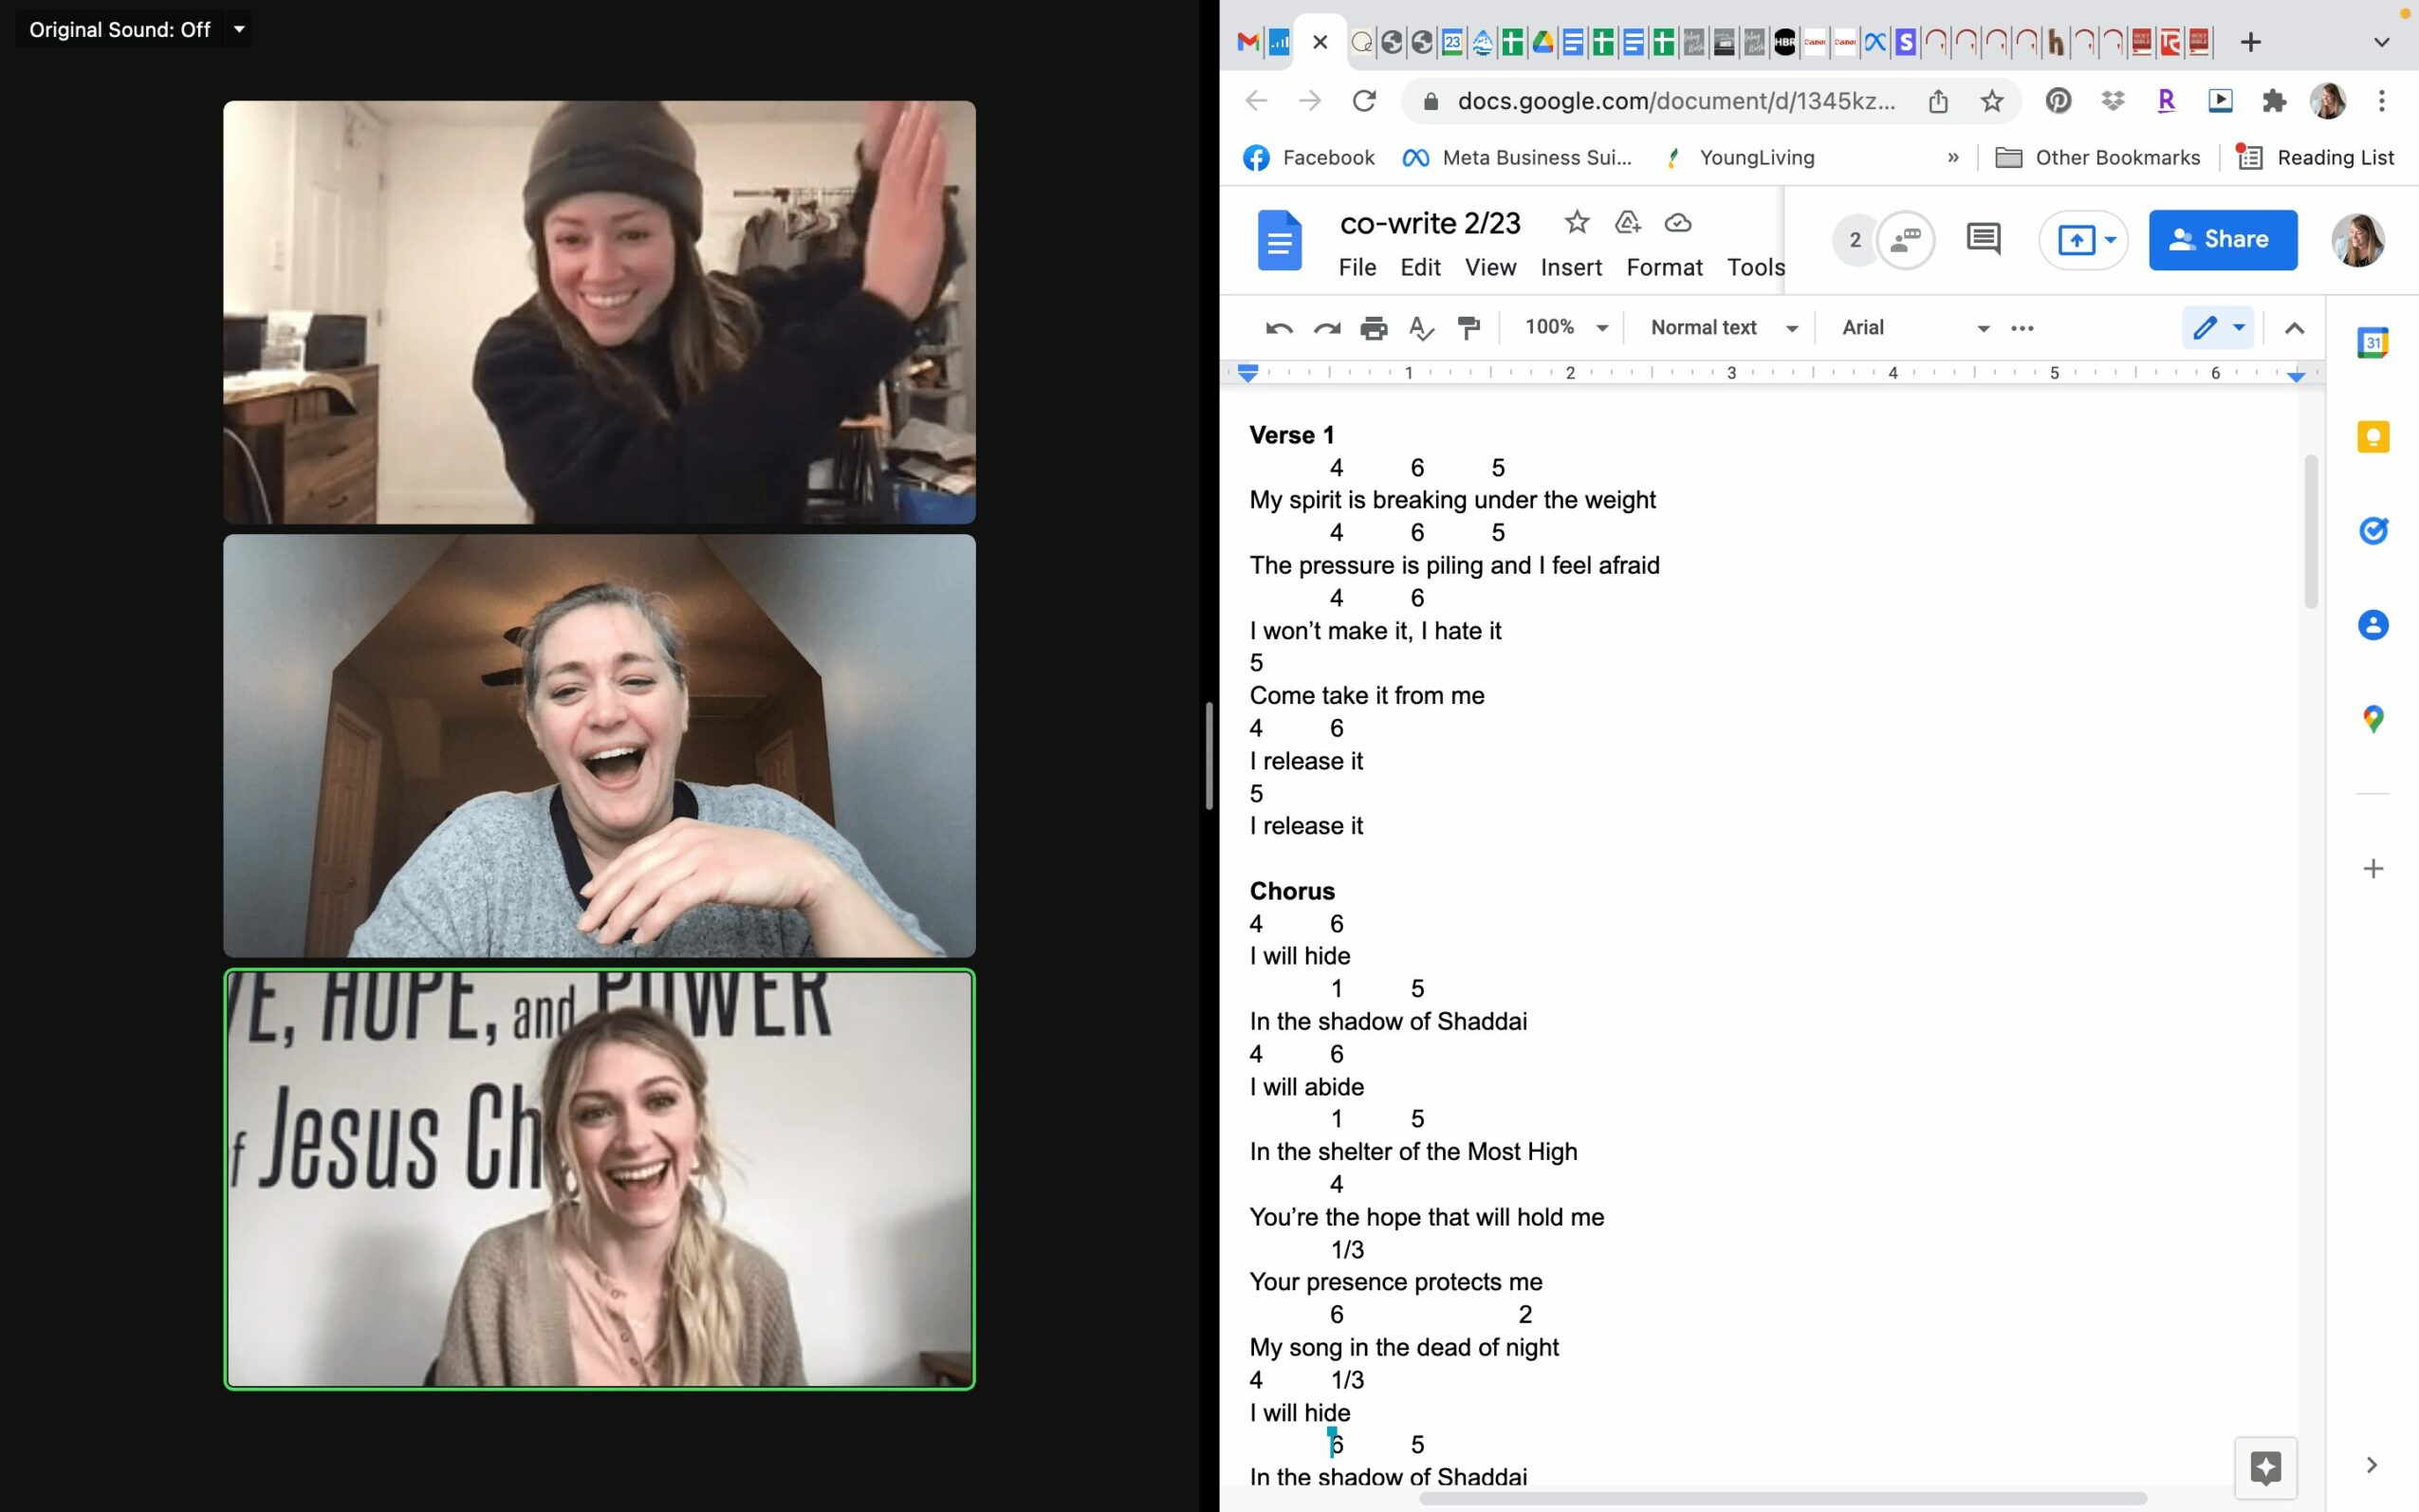Collapse the Docs menus with the chevron
Image resolution: width=2419 pixels, height=1512 pixels.
tap(2295, 328)
